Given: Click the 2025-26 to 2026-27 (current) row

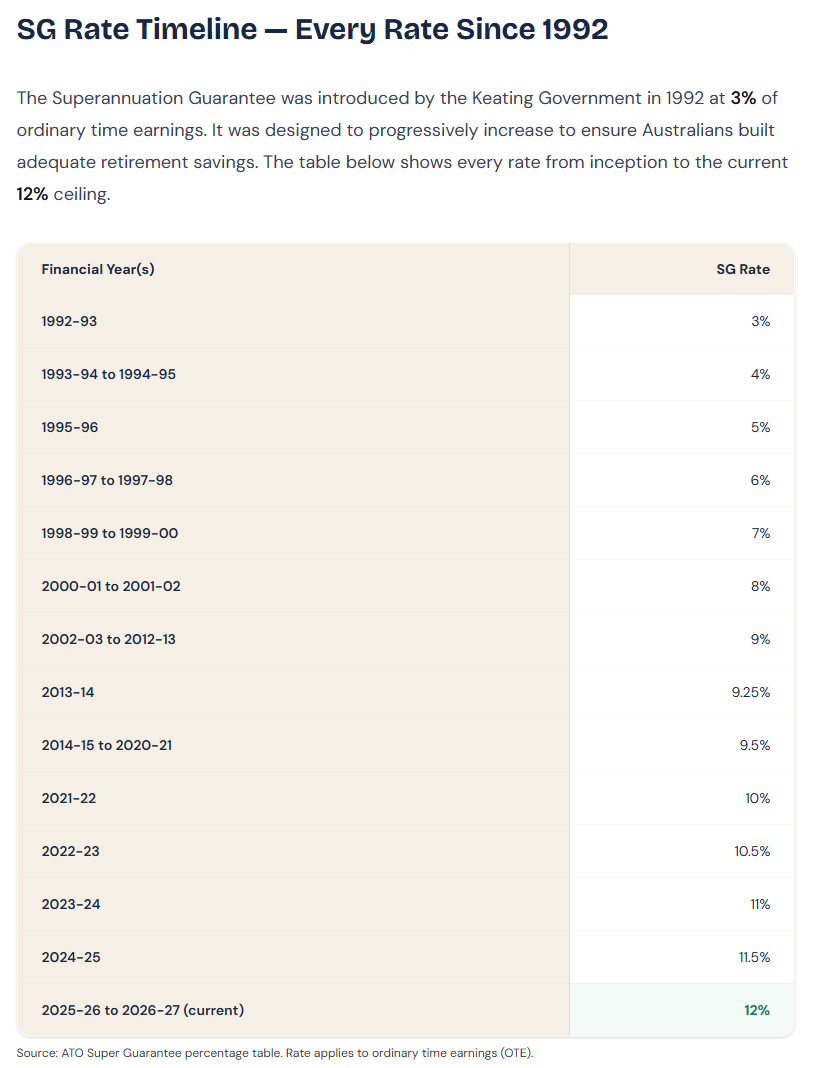Looking at the screenshot, I should 406,1010.
